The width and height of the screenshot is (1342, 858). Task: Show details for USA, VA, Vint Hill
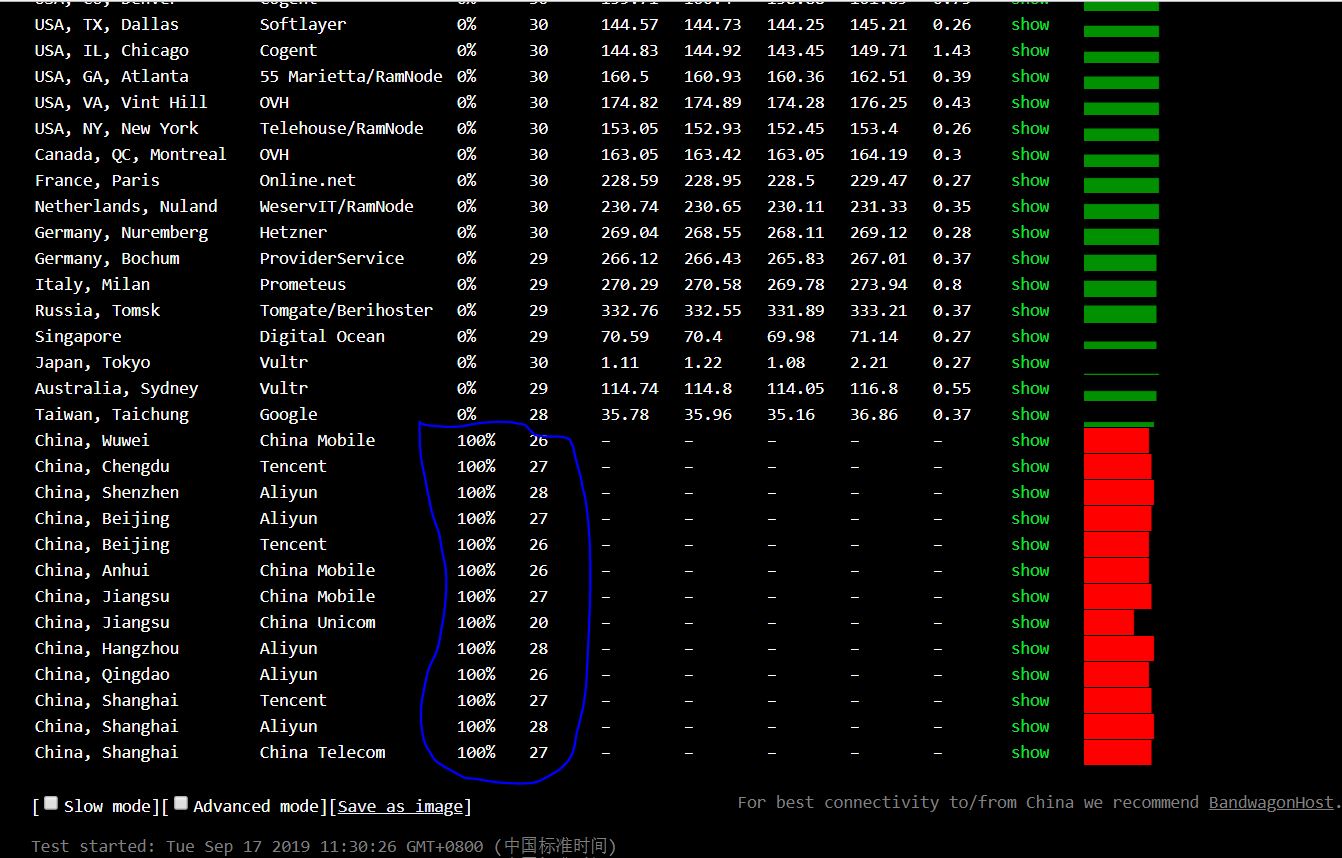pyautogui.click(x=1030, y=102)
